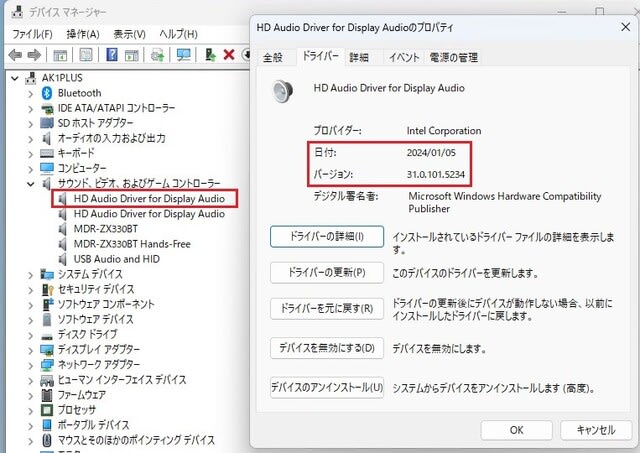Expand ソフトウェア デバイス chevron
The image size is (640, 453).
tap(30, 320)
